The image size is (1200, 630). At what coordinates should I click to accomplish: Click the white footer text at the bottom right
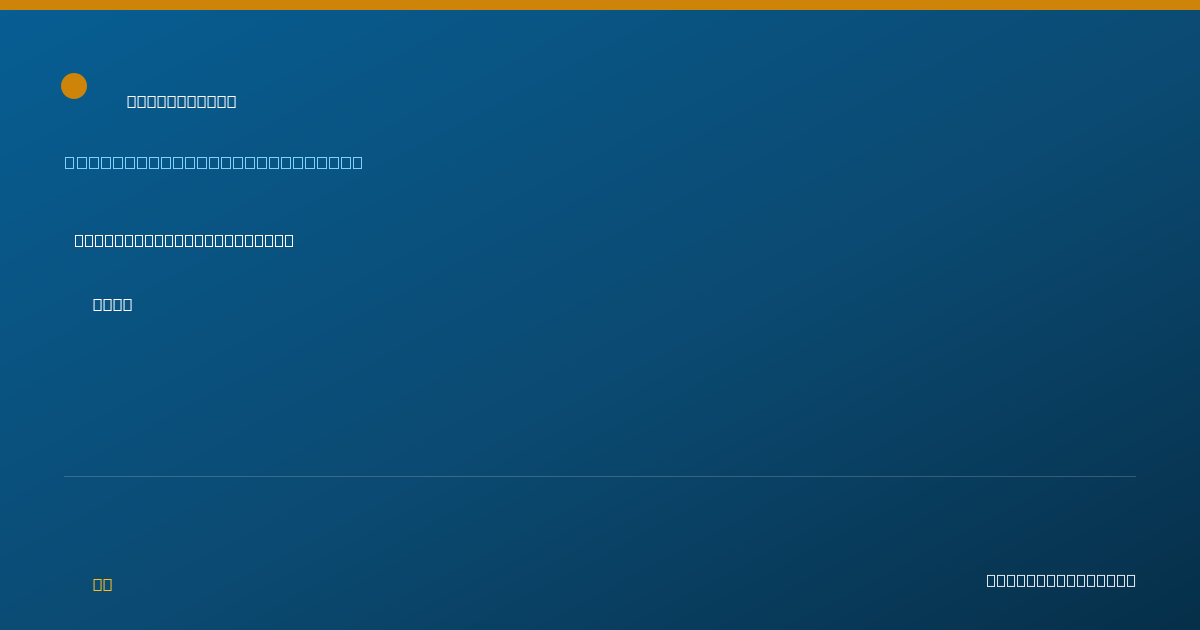tap(1061, 580)
